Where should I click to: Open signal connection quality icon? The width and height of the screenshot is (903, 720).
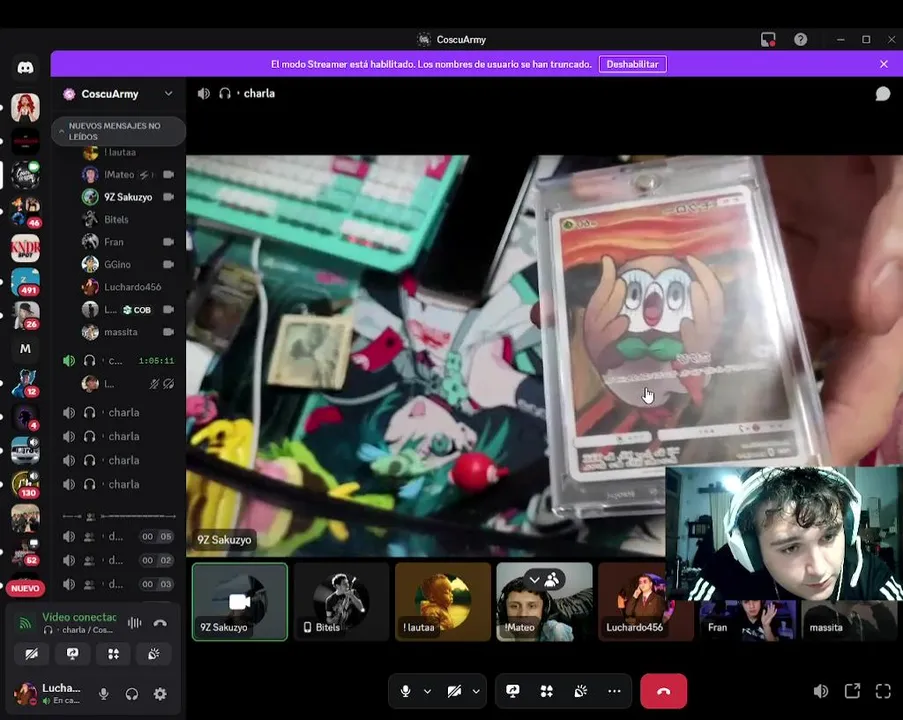(x=25, y=623)
